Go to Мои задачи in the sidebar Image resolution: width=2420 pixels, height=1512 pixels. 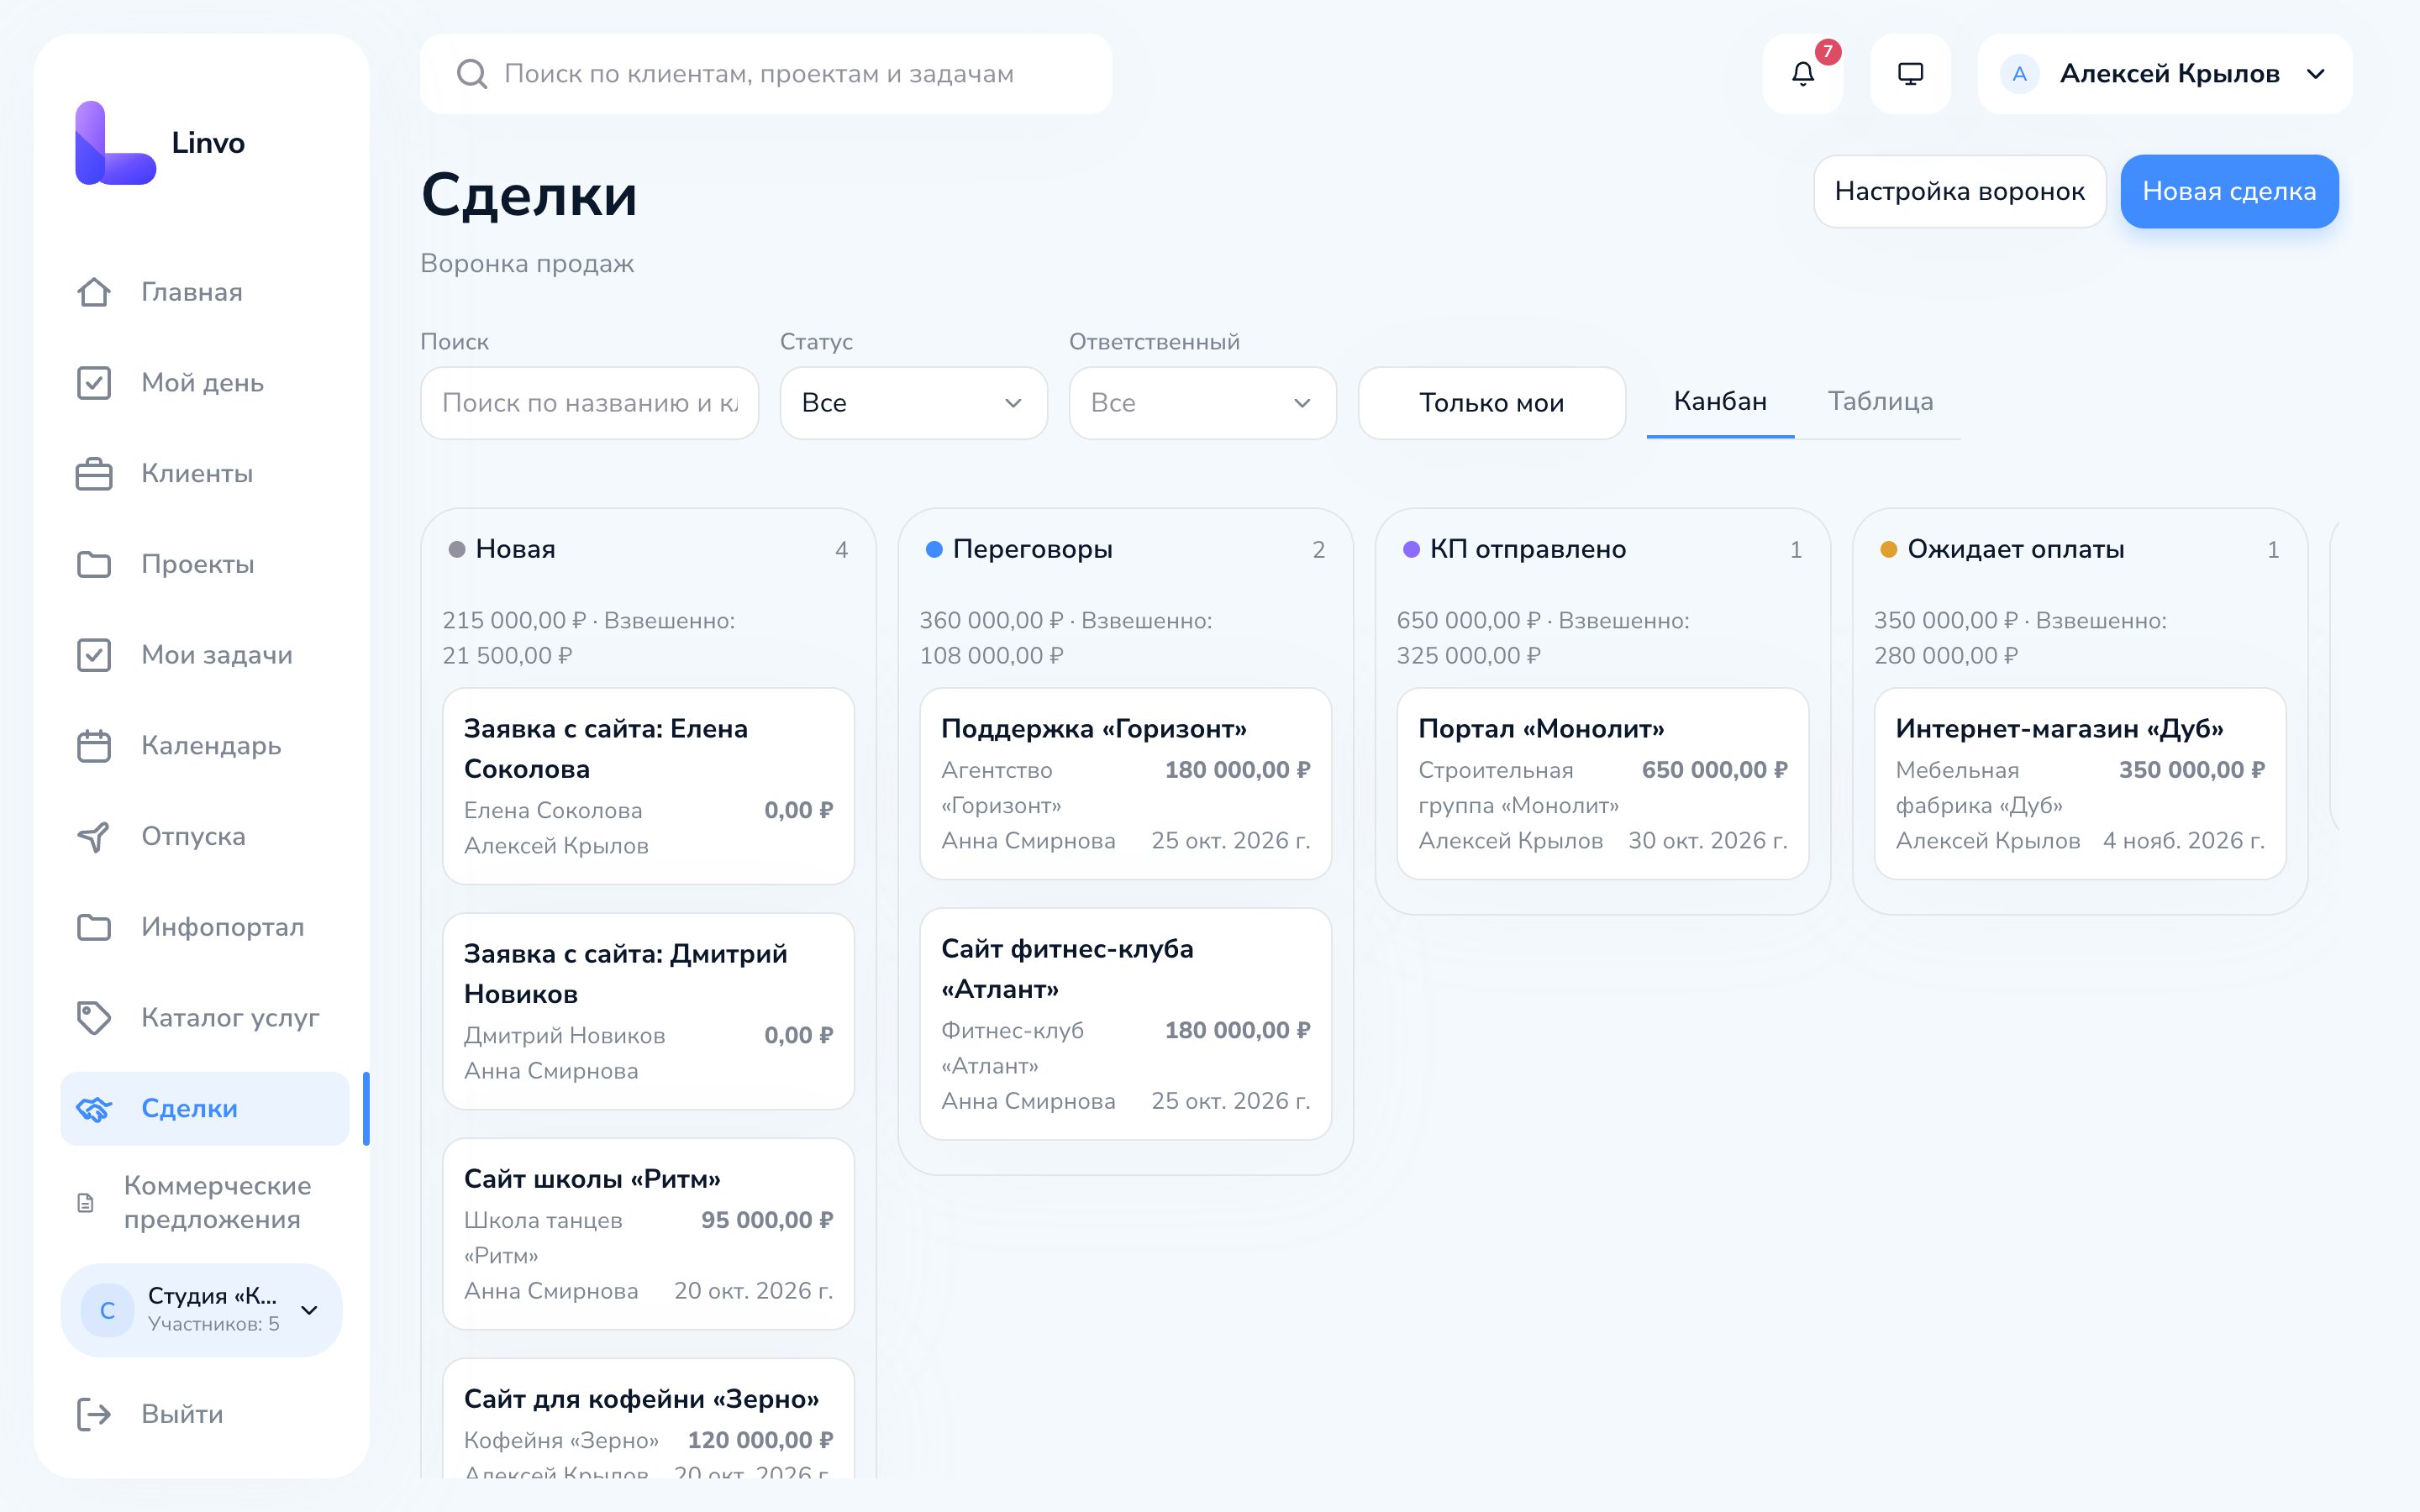(x=205, y=655)
